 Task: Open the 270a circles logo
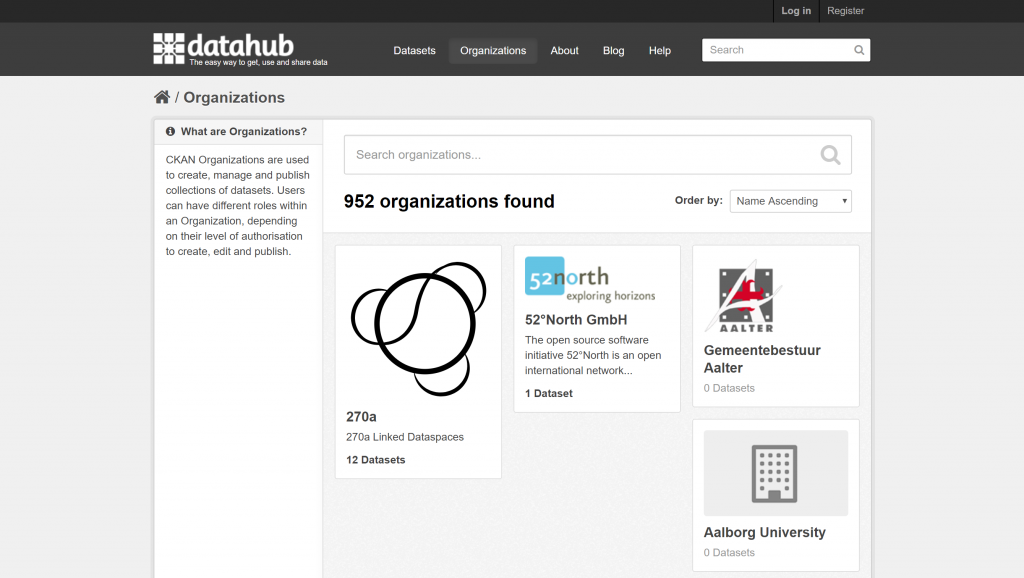click(418, 328)
